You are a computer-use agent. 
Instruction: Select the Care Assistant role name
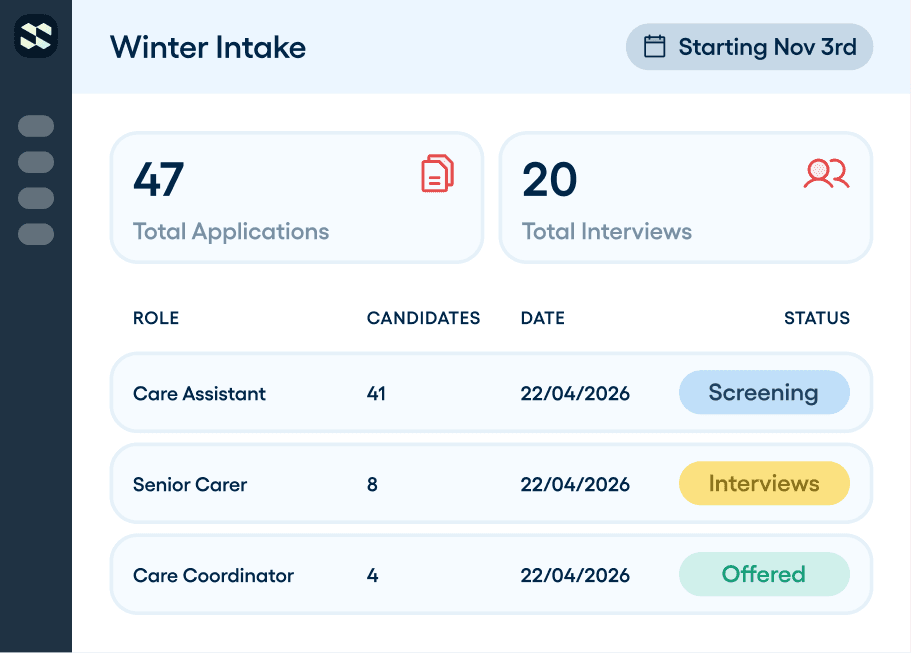pos(199,393)
